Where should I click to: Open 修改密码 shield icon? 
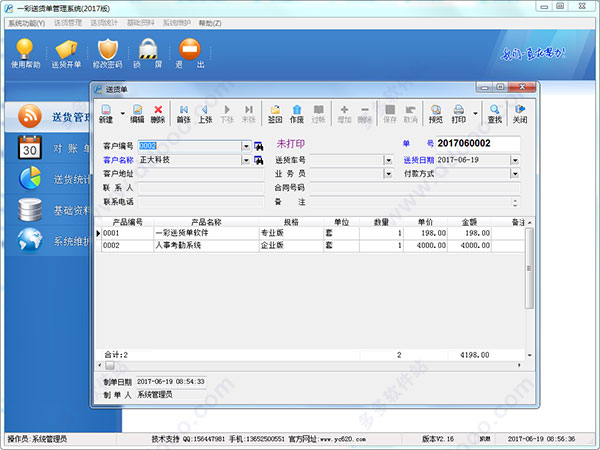click(108, 54)
